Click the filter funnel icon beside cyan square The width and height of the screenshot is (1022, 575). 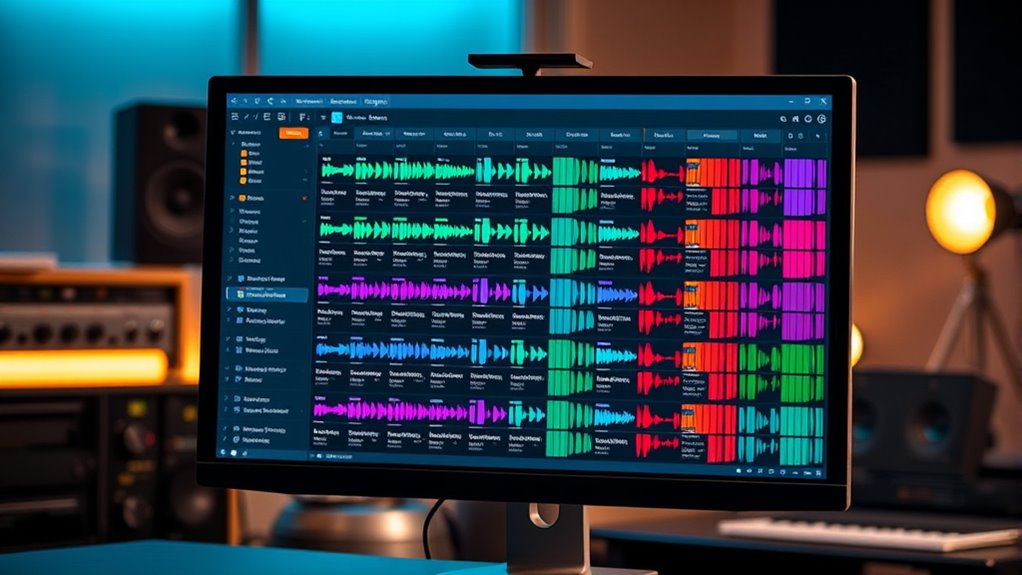pyautogui.click(x=321, y=117)
